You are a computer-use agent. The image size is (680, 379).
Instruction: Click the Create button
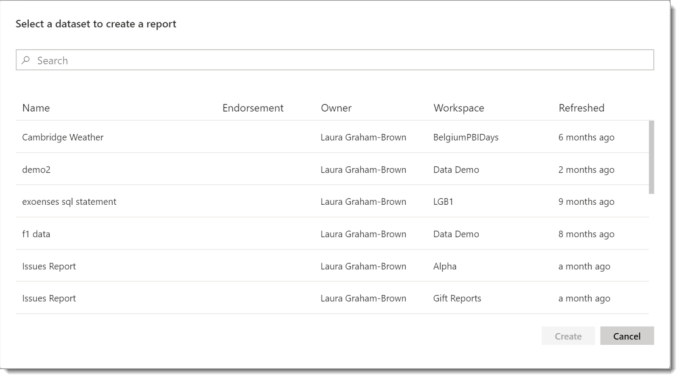tap(568, 336)
